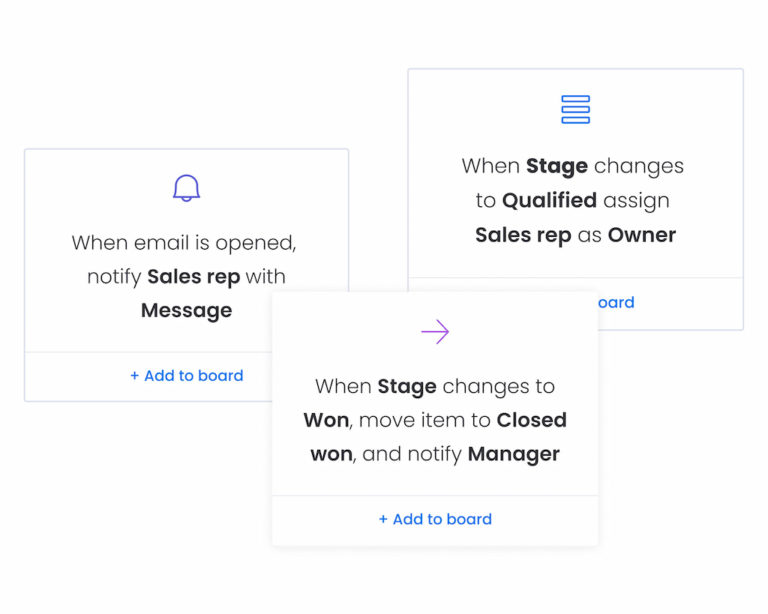This screenshot has height=614, width=768.
Task: Select bold Stage in Qualified card
Action: click(557, 166)
